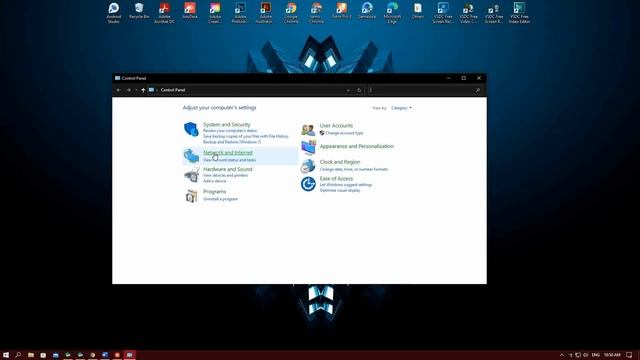Click the System and Security heading link
The image size is (640, 360).
[227, 124]
